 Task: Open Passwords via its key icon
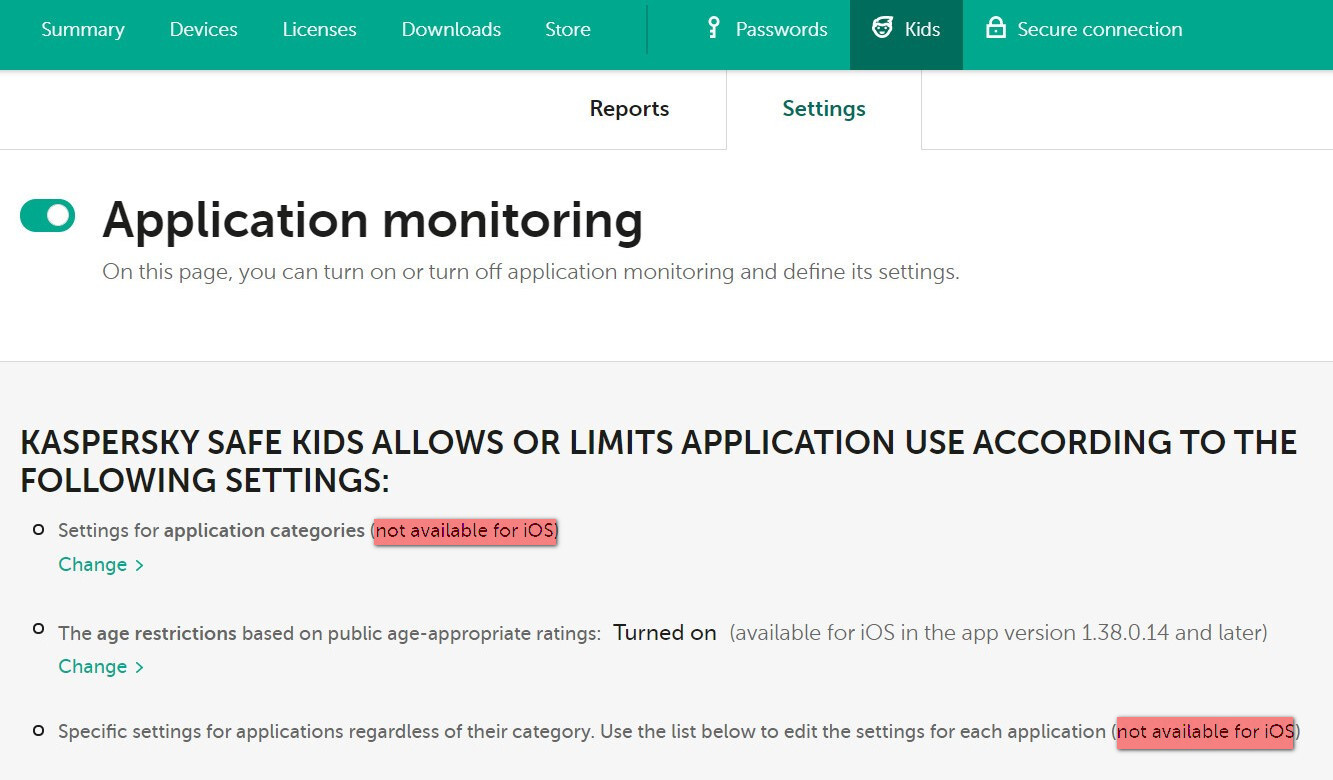pos(713,28)
